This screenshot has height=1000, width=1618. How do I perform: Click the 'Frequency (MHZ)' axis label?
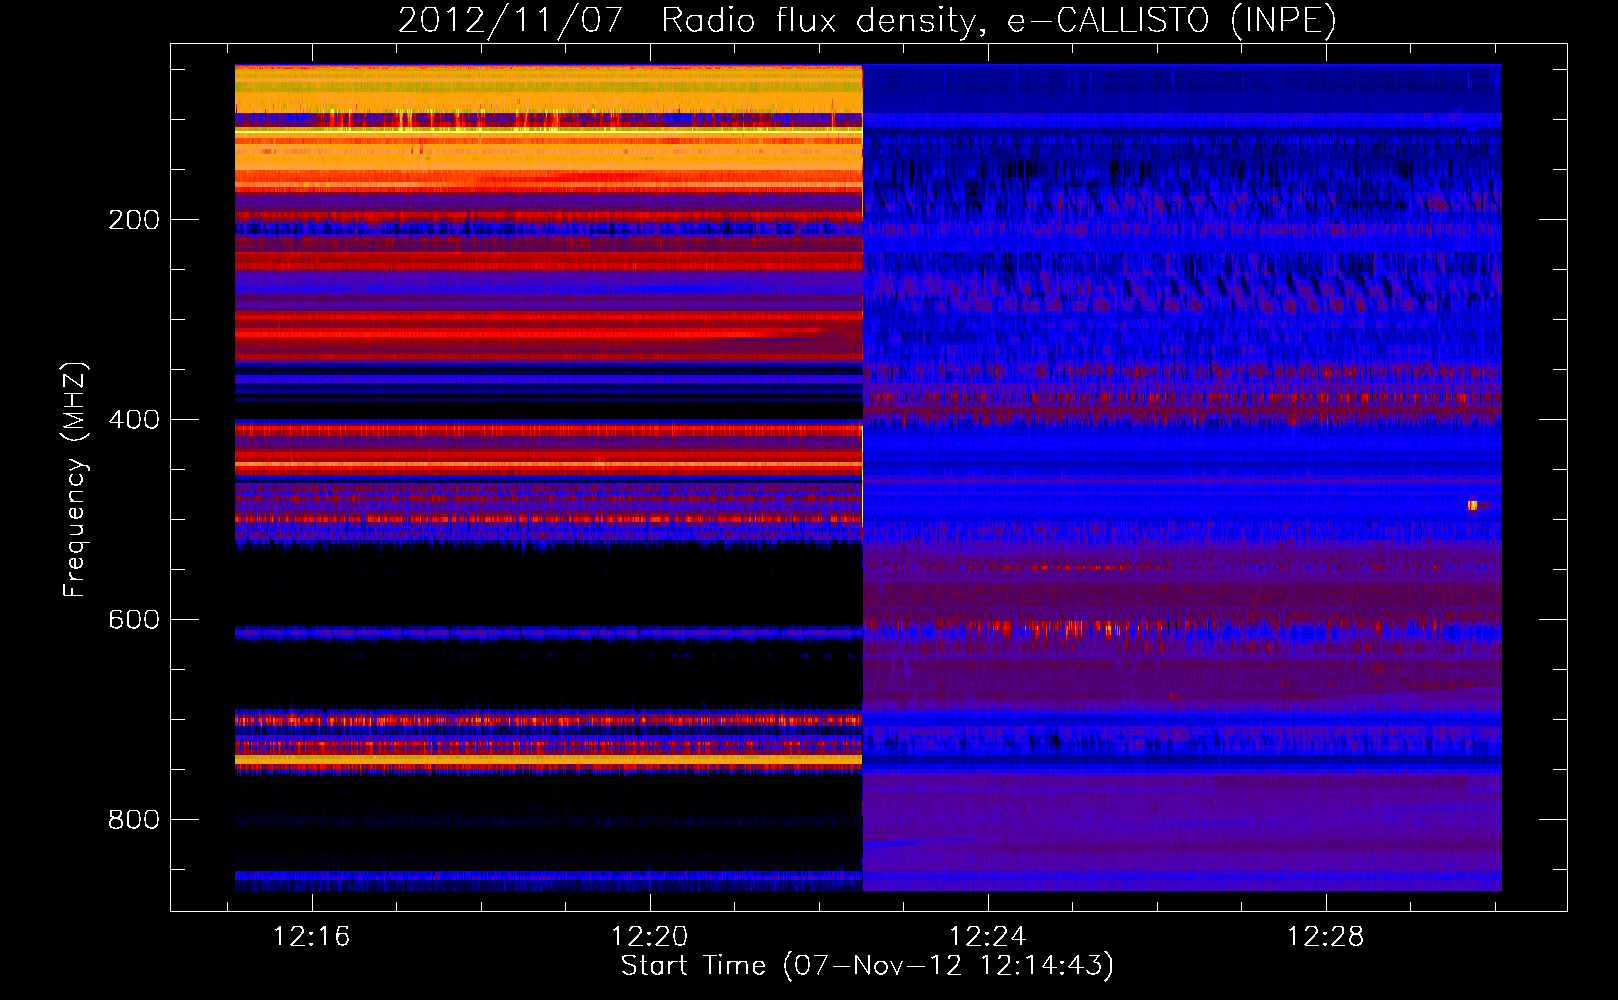point(74,480)
